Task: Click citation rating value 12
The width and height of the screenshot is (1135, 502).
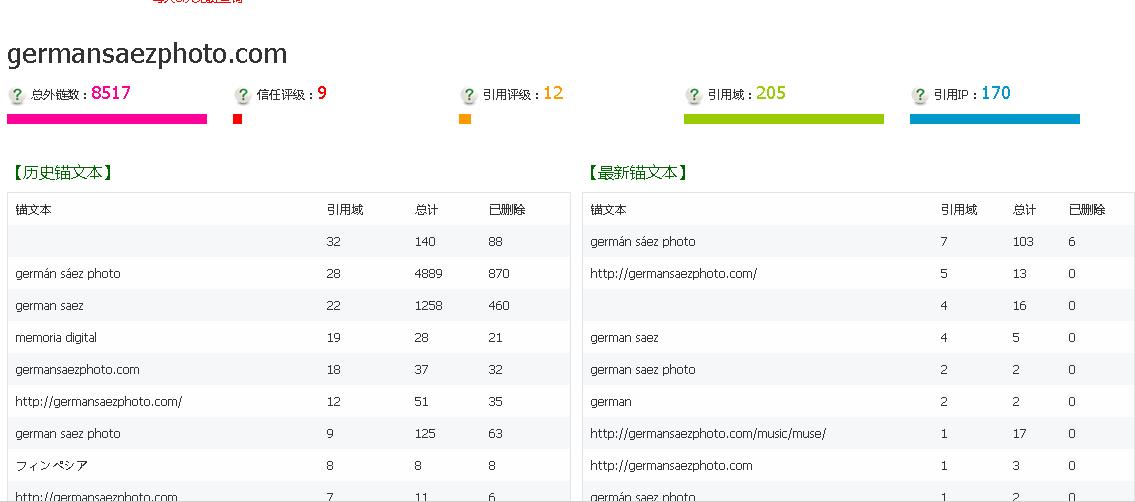Action: coord(553,93)
